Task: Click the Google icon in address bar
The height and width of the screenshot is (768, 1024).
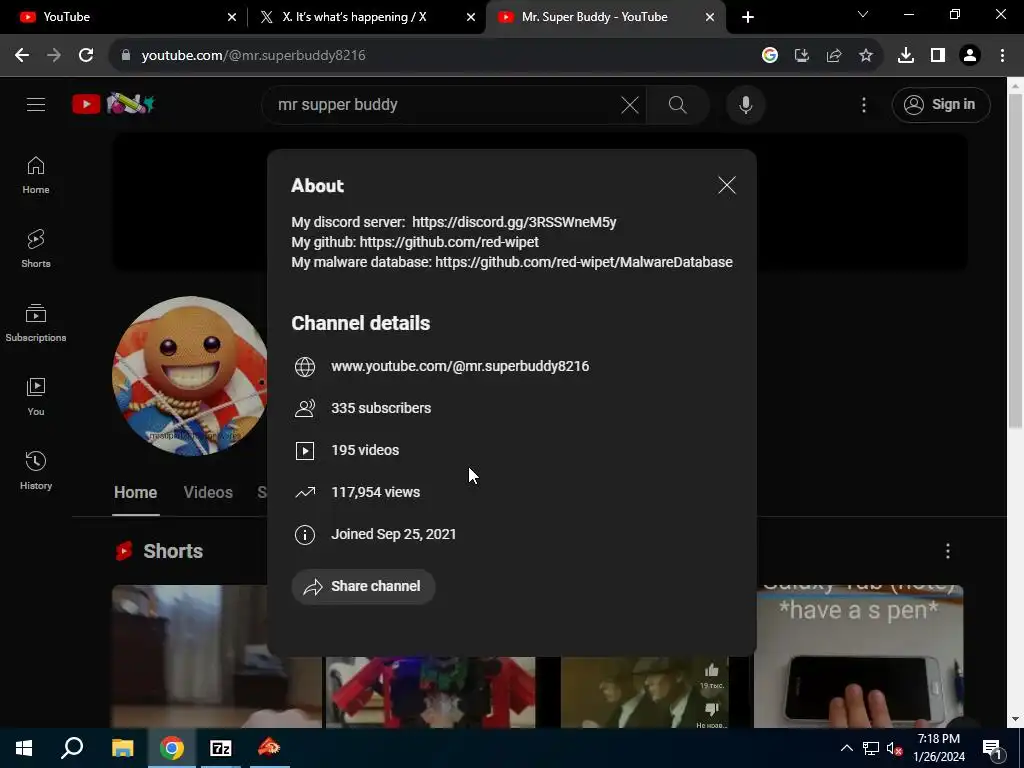Action: tap(770, 56)
